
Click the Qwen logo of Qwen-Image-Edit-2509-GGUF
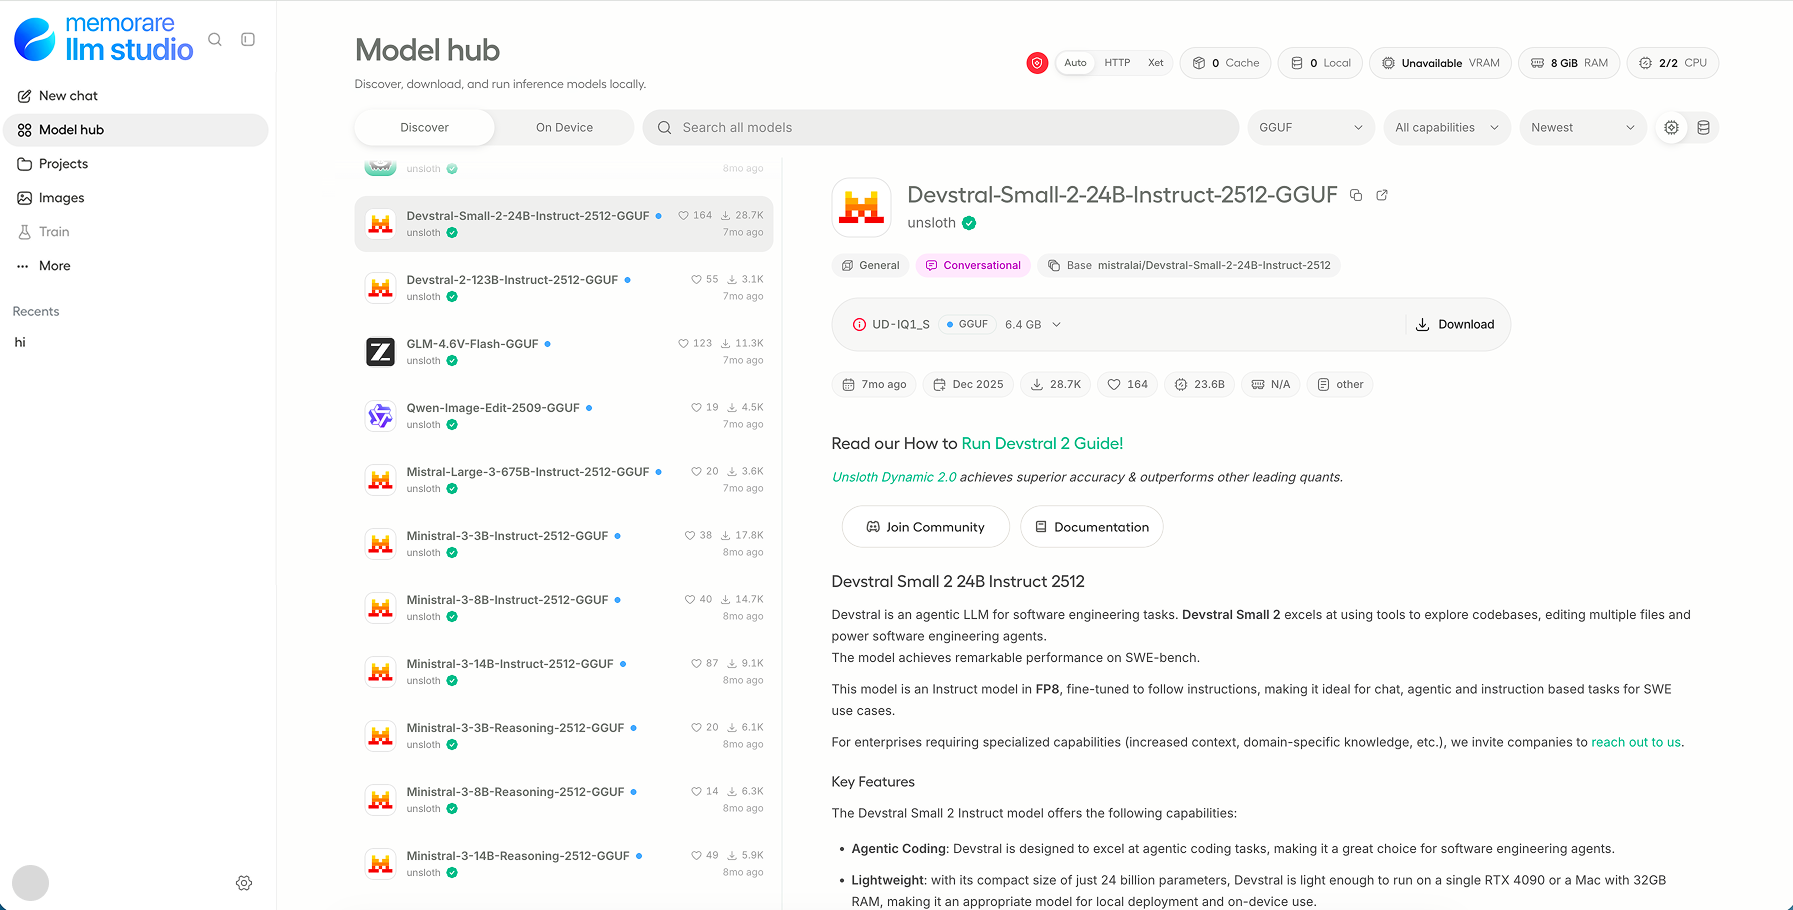tap(380, 416)
